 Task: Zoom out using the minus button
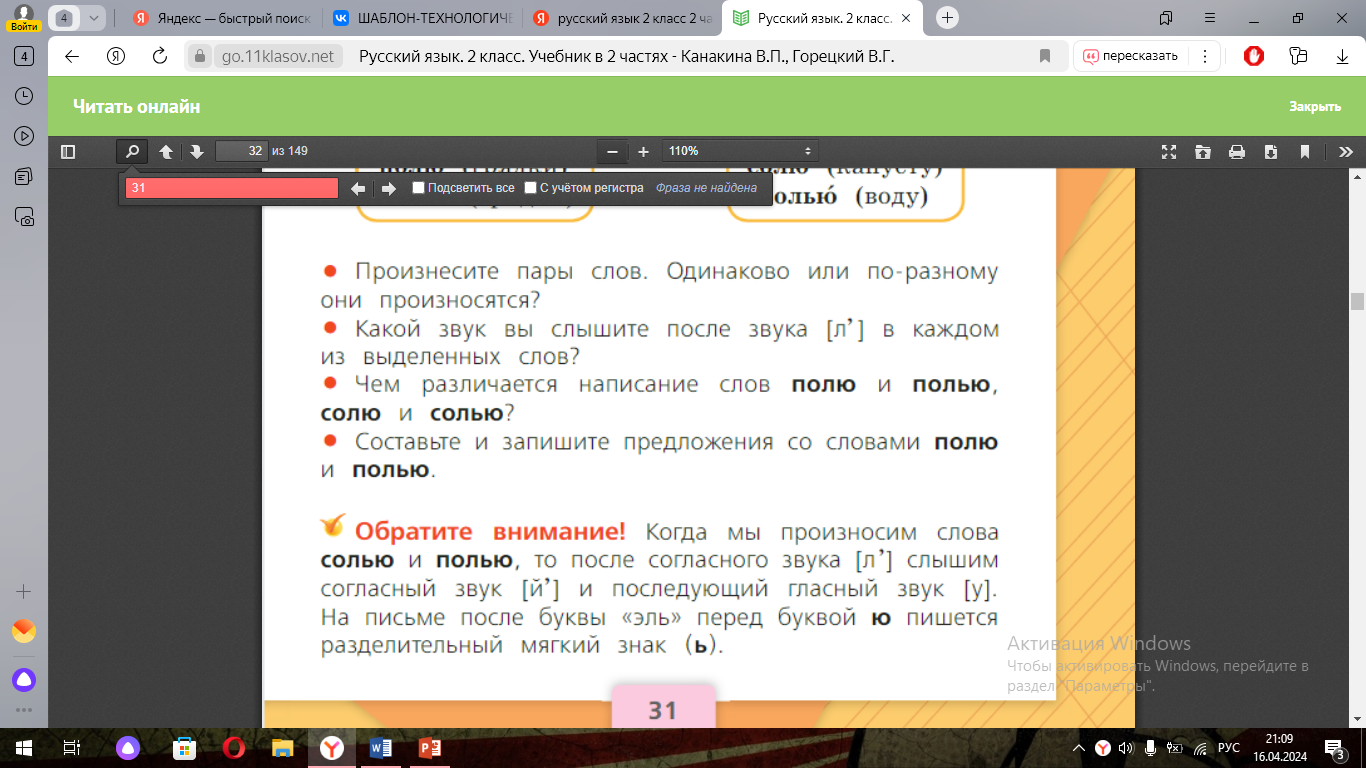tap(612, 152)
